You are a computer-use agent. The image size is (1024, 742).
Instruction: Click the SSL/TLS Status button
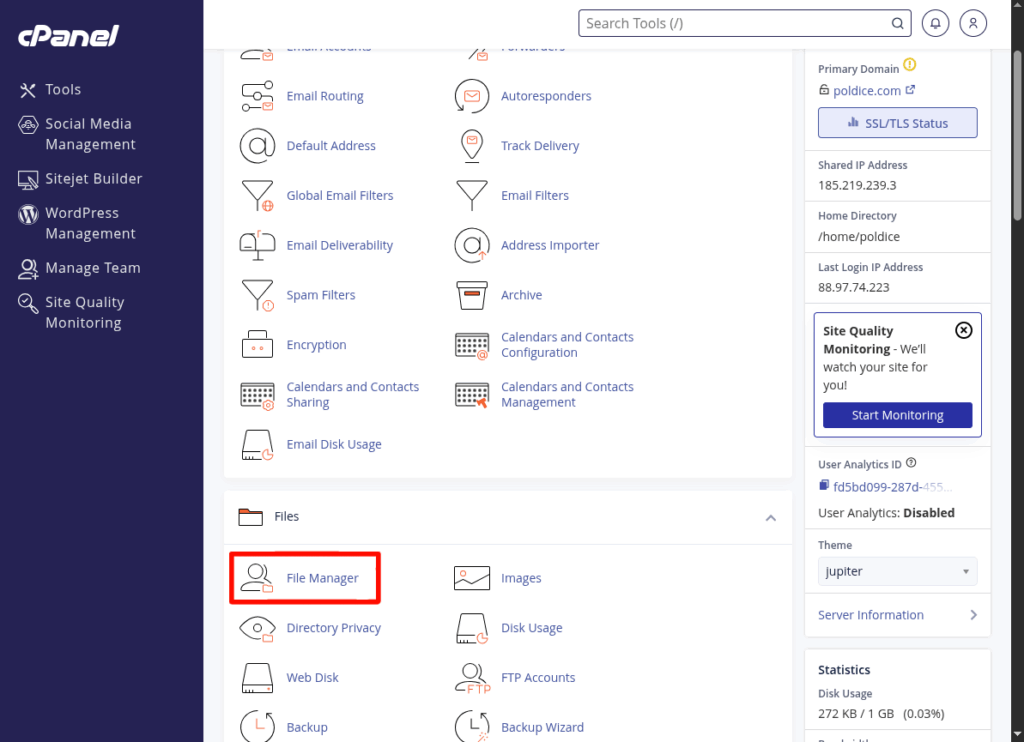pyautogui.click(x=897, y=123)
